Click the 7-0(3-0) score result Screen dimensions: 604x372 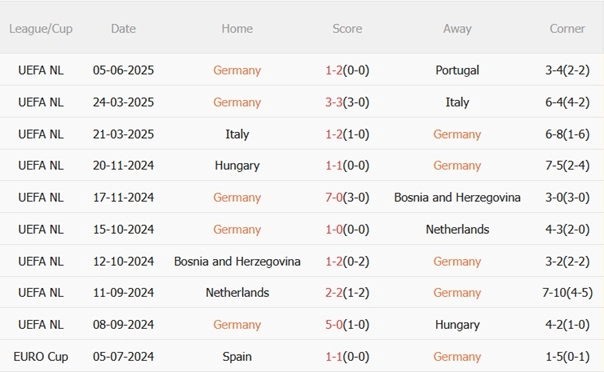(x=347, y=198)
